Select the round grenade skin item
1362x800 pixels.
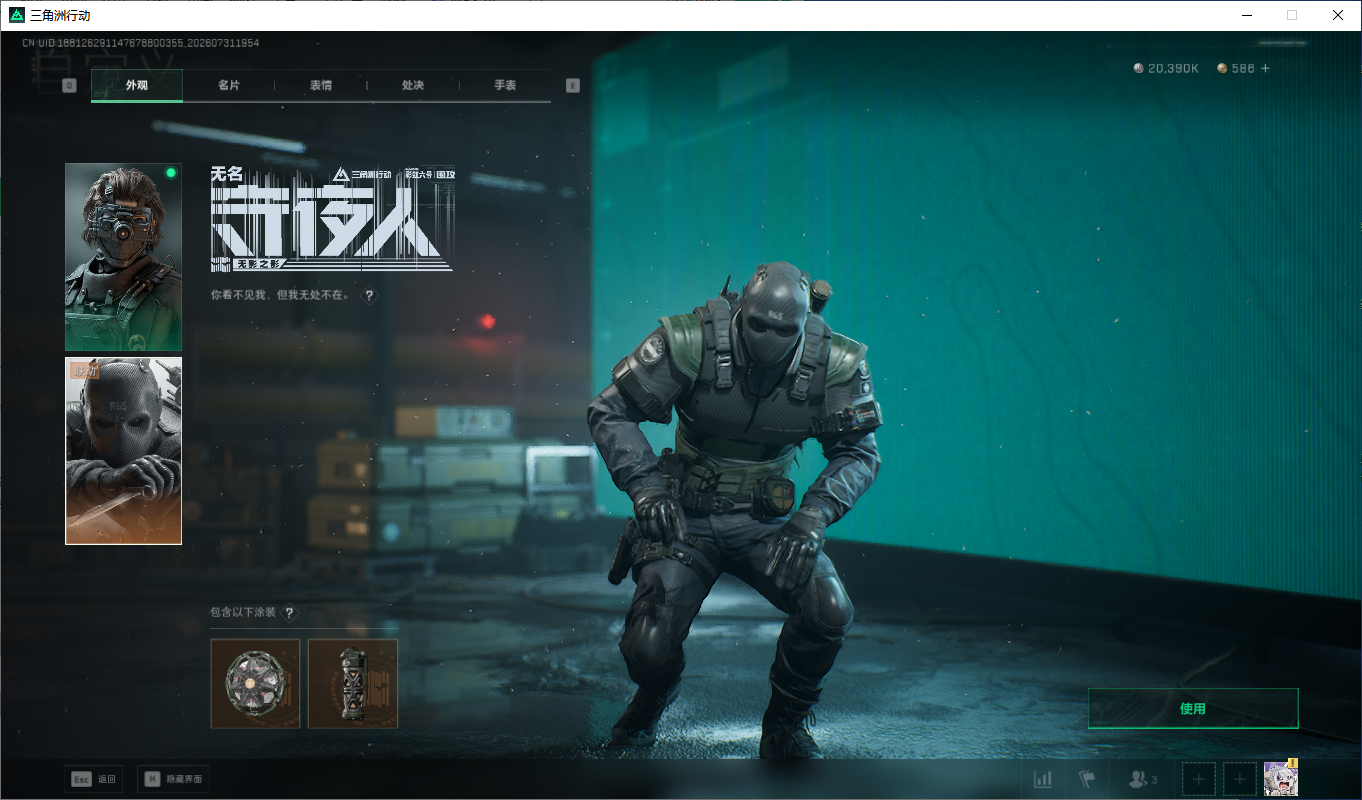coord(255,684)
